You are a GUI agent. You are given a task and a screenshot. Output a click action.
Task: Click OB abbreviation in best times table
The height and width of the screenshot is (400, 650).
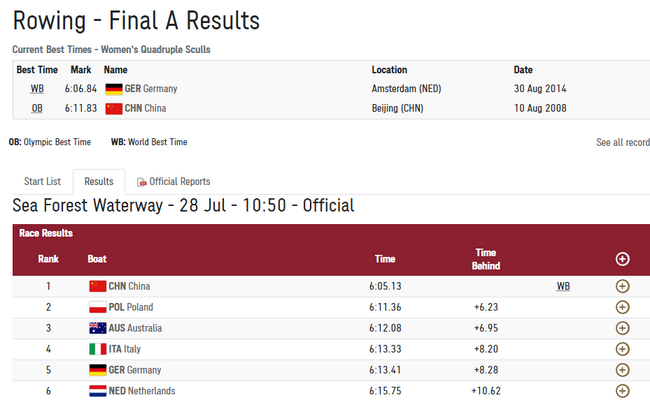(x=37, y=108)
